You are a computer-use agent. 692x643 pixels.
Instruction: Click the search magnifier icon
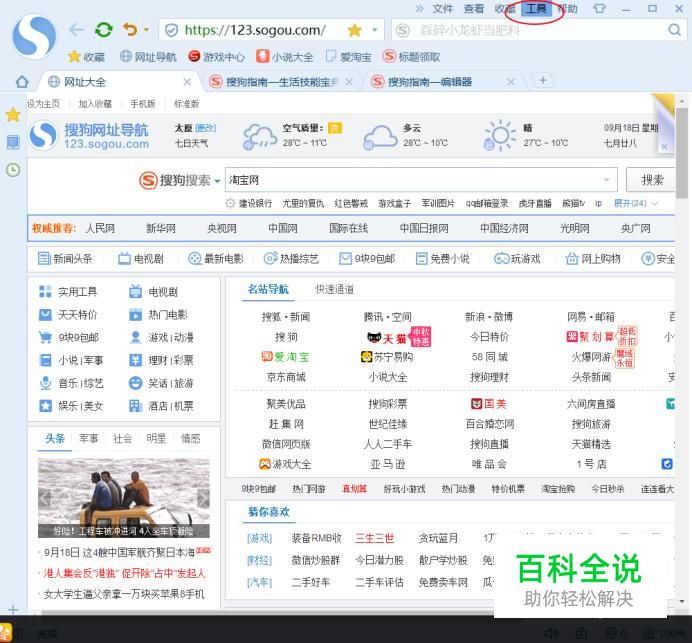point(674,30)
